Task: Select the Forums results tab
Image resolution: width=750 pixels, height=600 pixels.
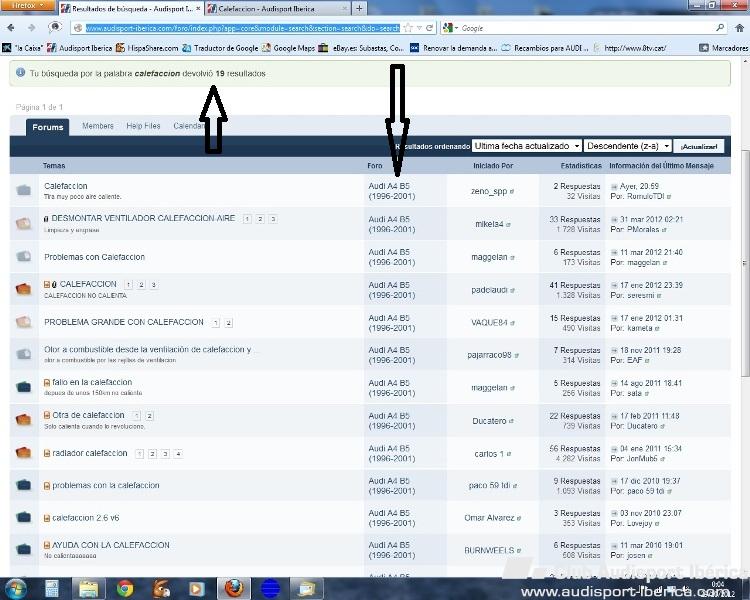Action: click(x=48, y=127)
